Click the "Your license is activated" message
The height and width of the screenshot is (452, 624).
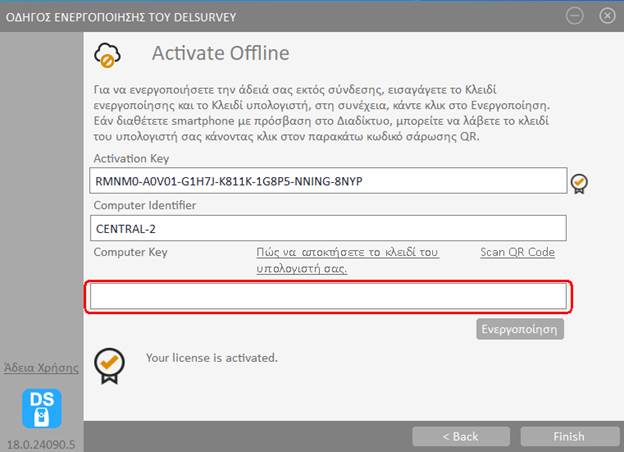tap(211, 357)
